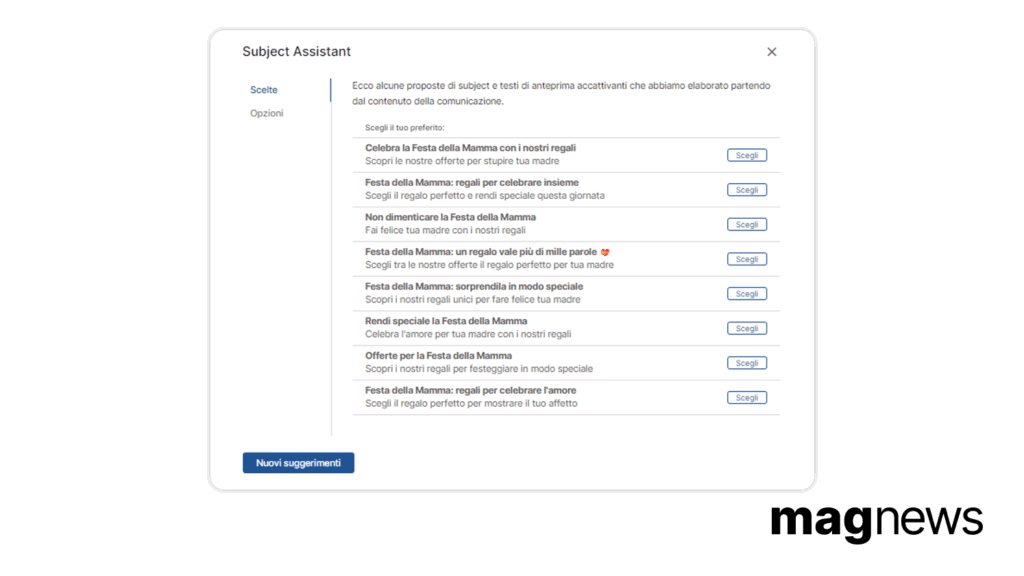Click subject 'Celebra la Festa della Mamma con i nostri regali'
Image resolution: width=1024 pixels, height=576 pixels.
click(x=470, y=148)
